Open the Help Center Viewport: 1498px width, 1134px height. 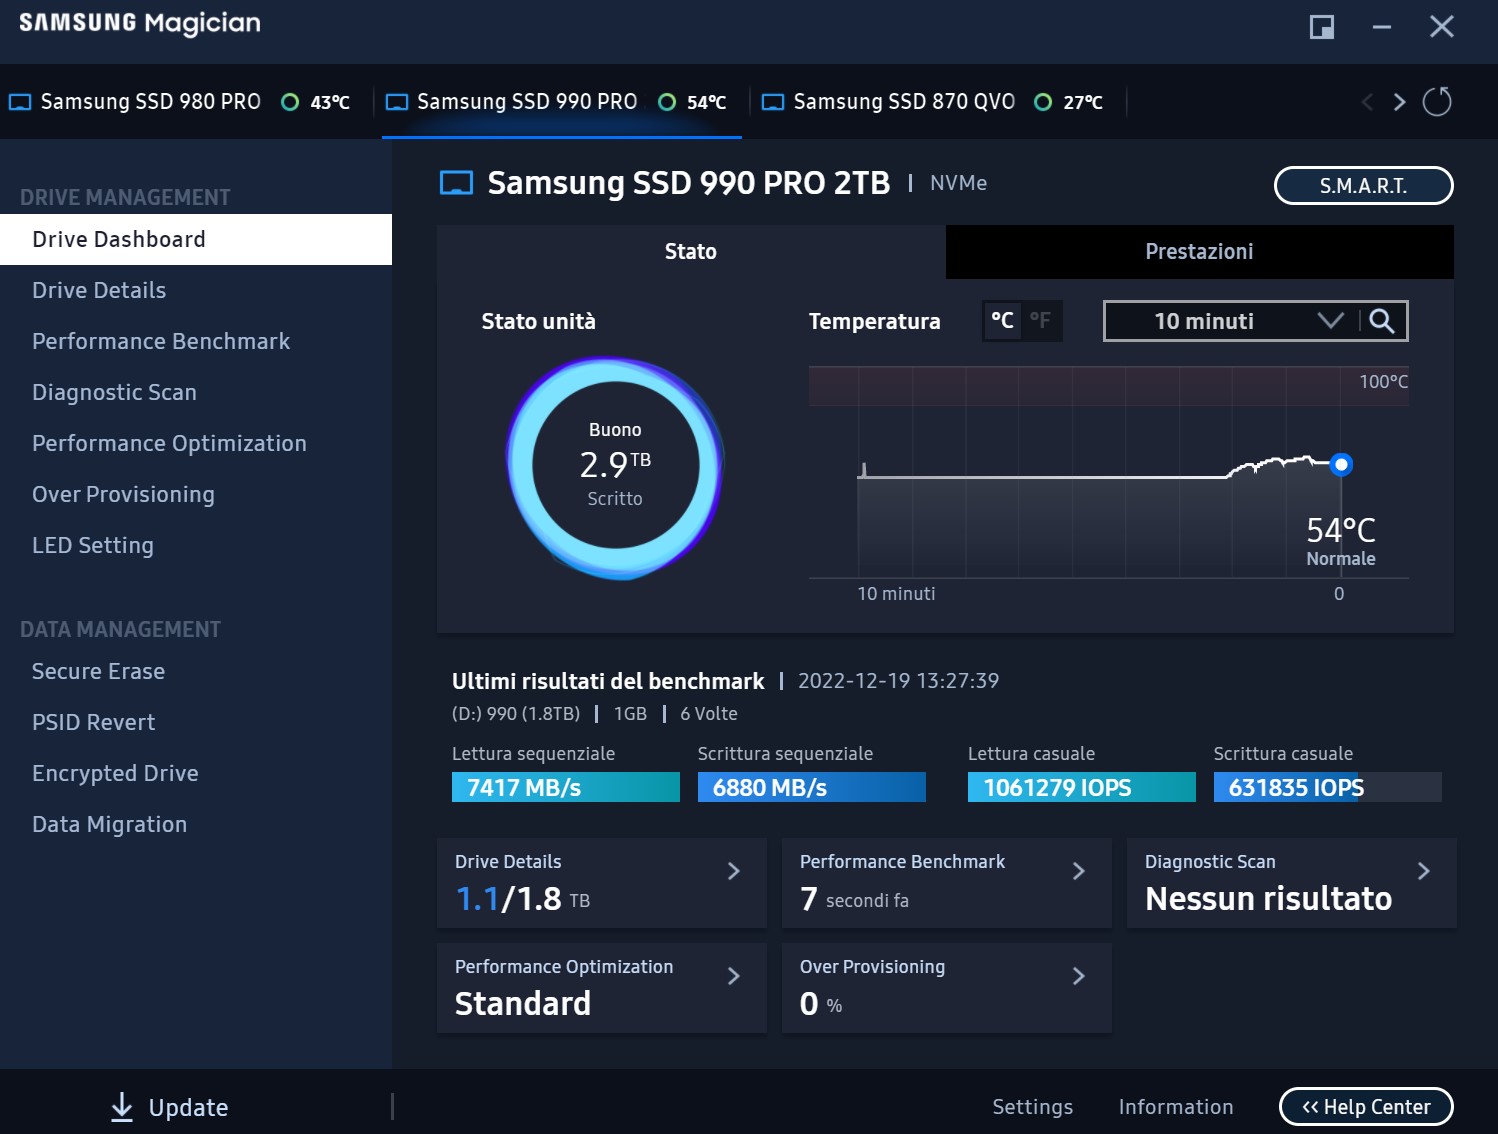(1366, 1107)
